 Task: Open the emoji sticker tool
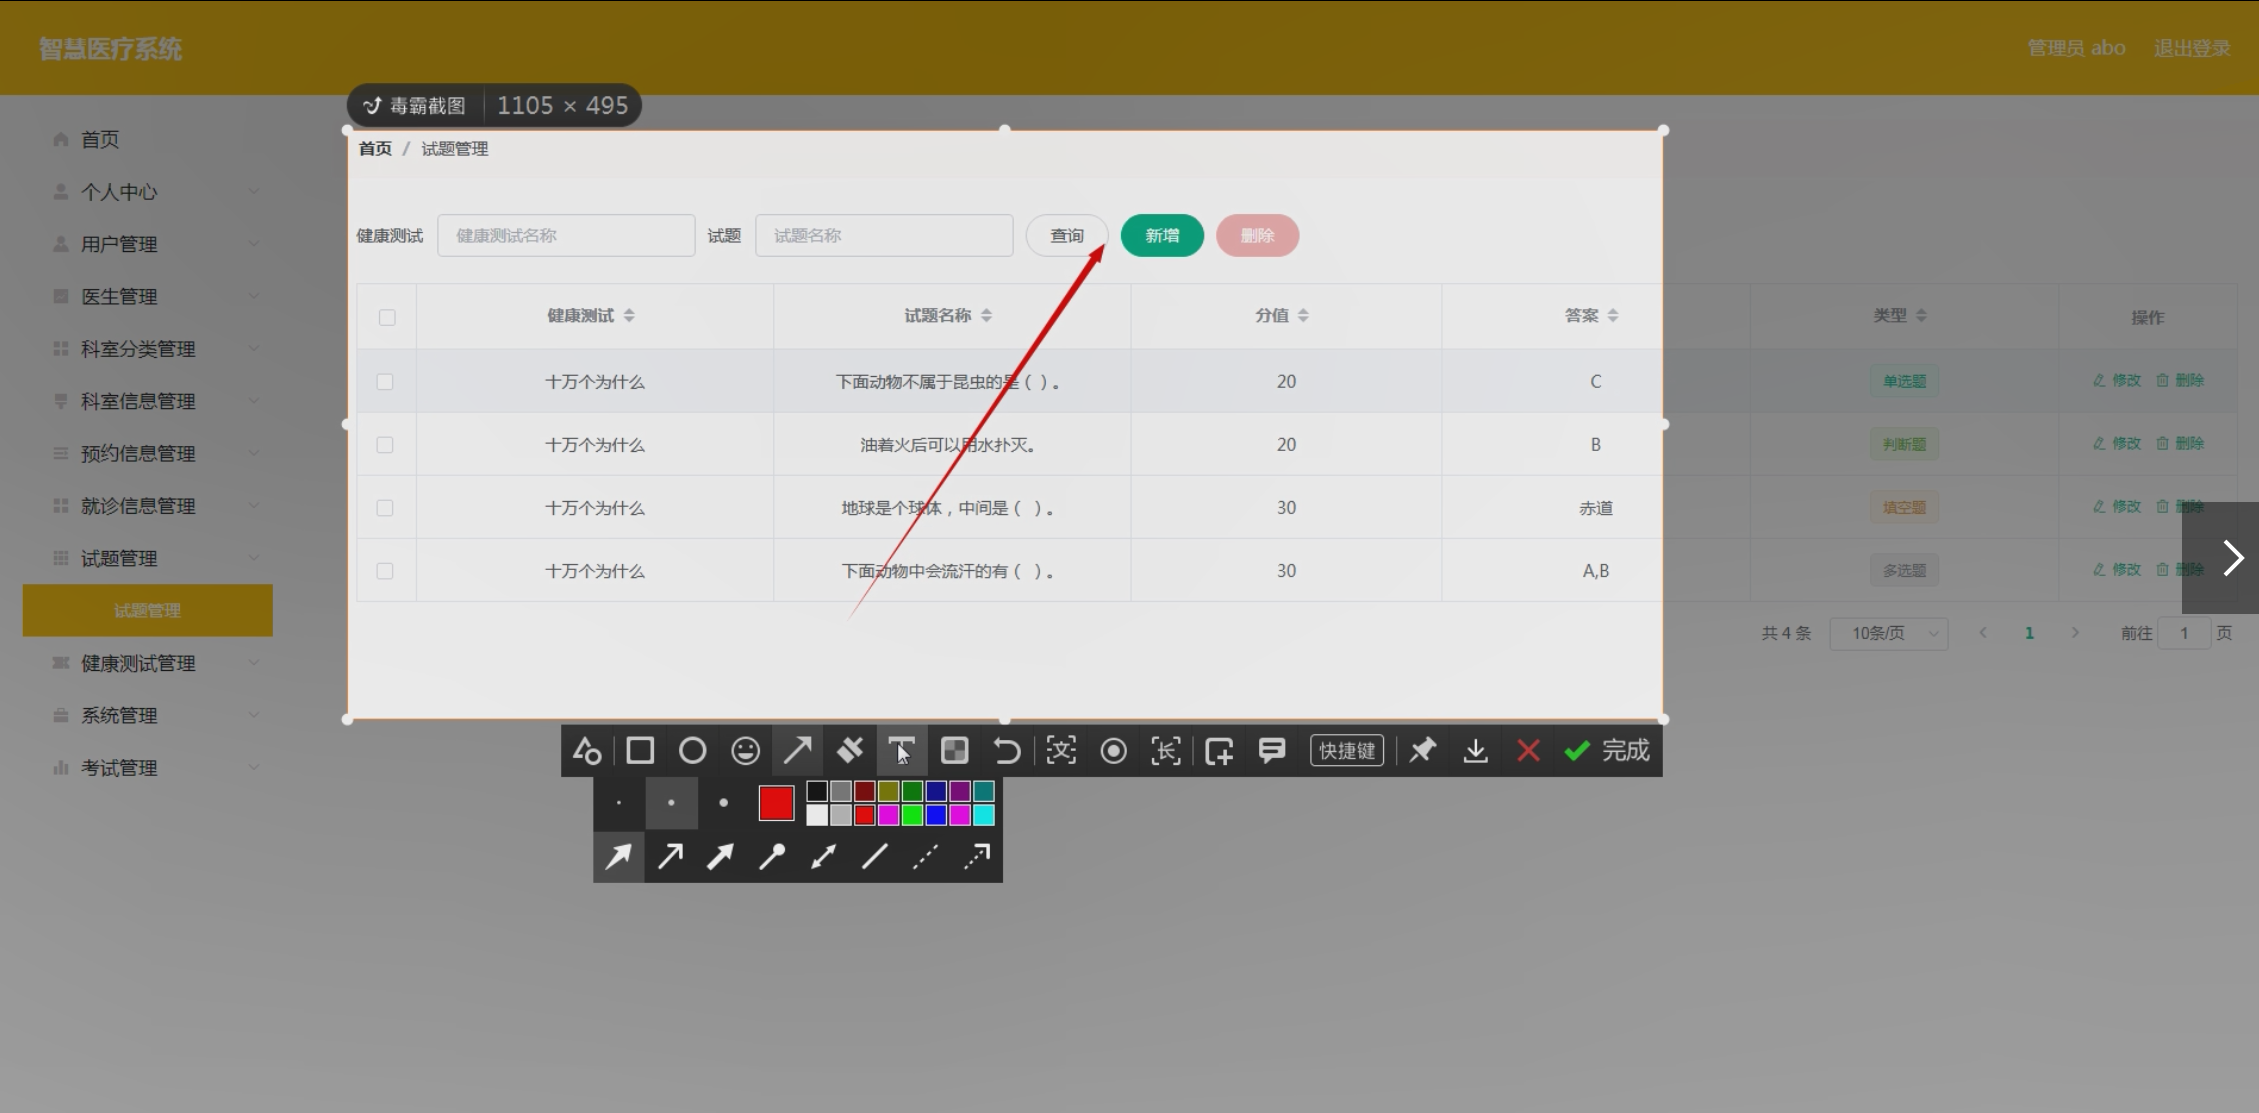point(745,751)
